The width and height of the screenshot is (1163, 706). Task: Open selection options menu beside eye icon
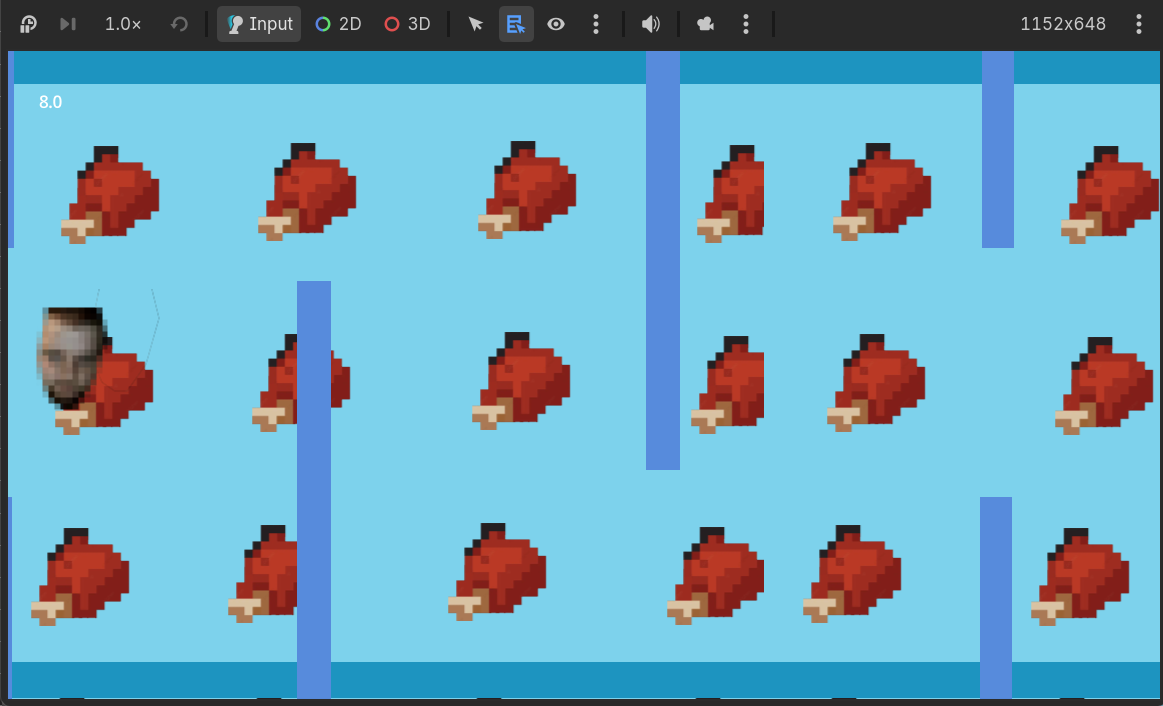tap(596, 24)
